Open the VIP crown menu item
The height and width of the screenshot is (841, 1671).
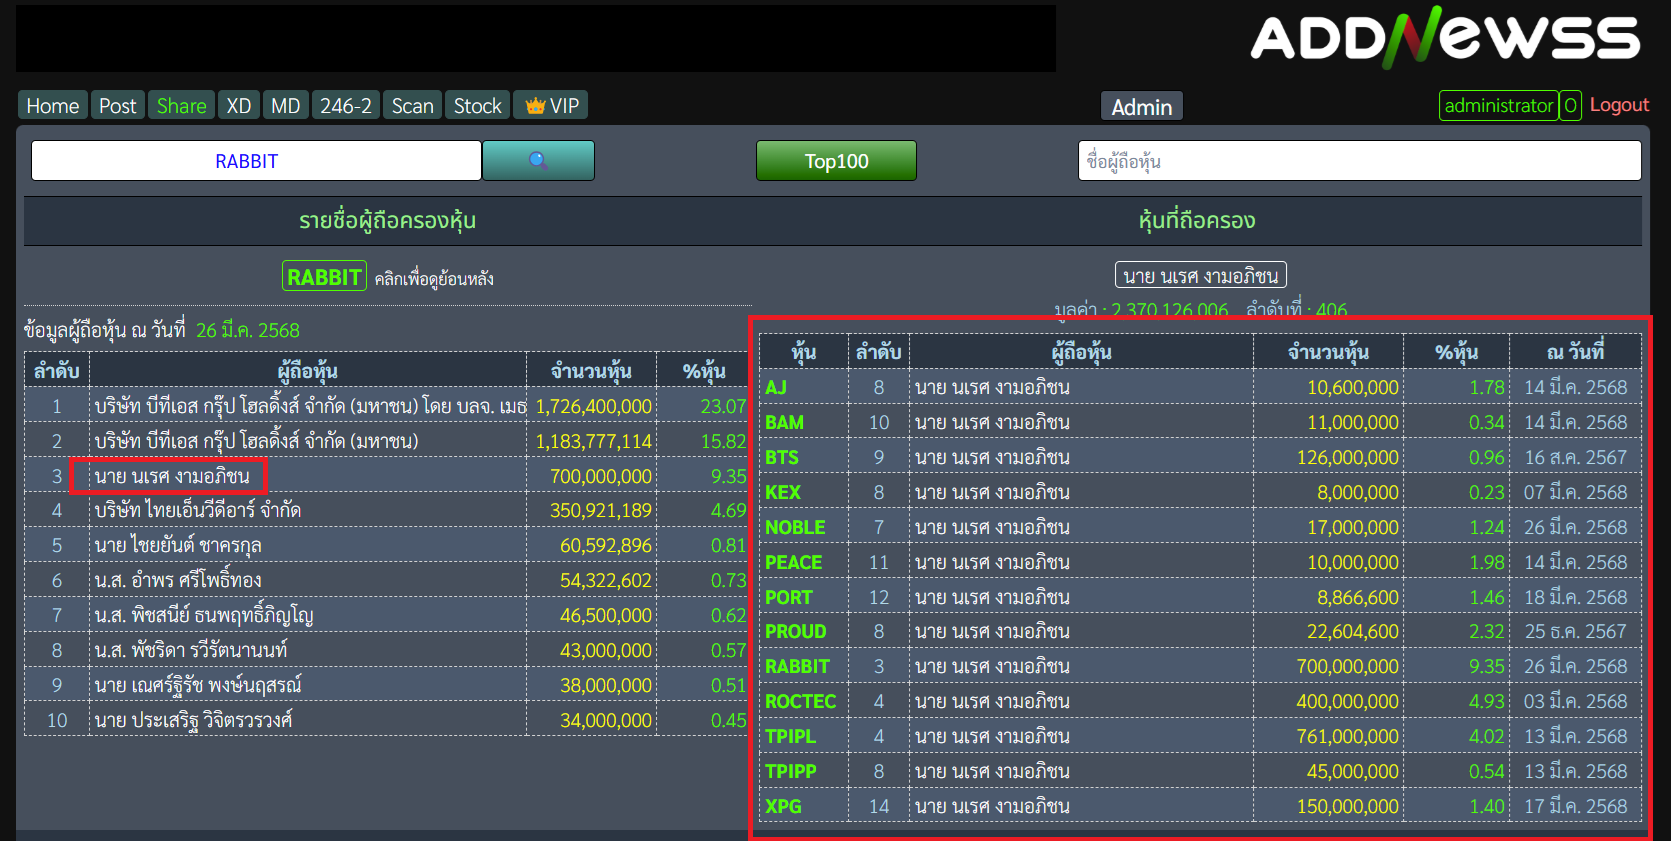tap(551, 105)
